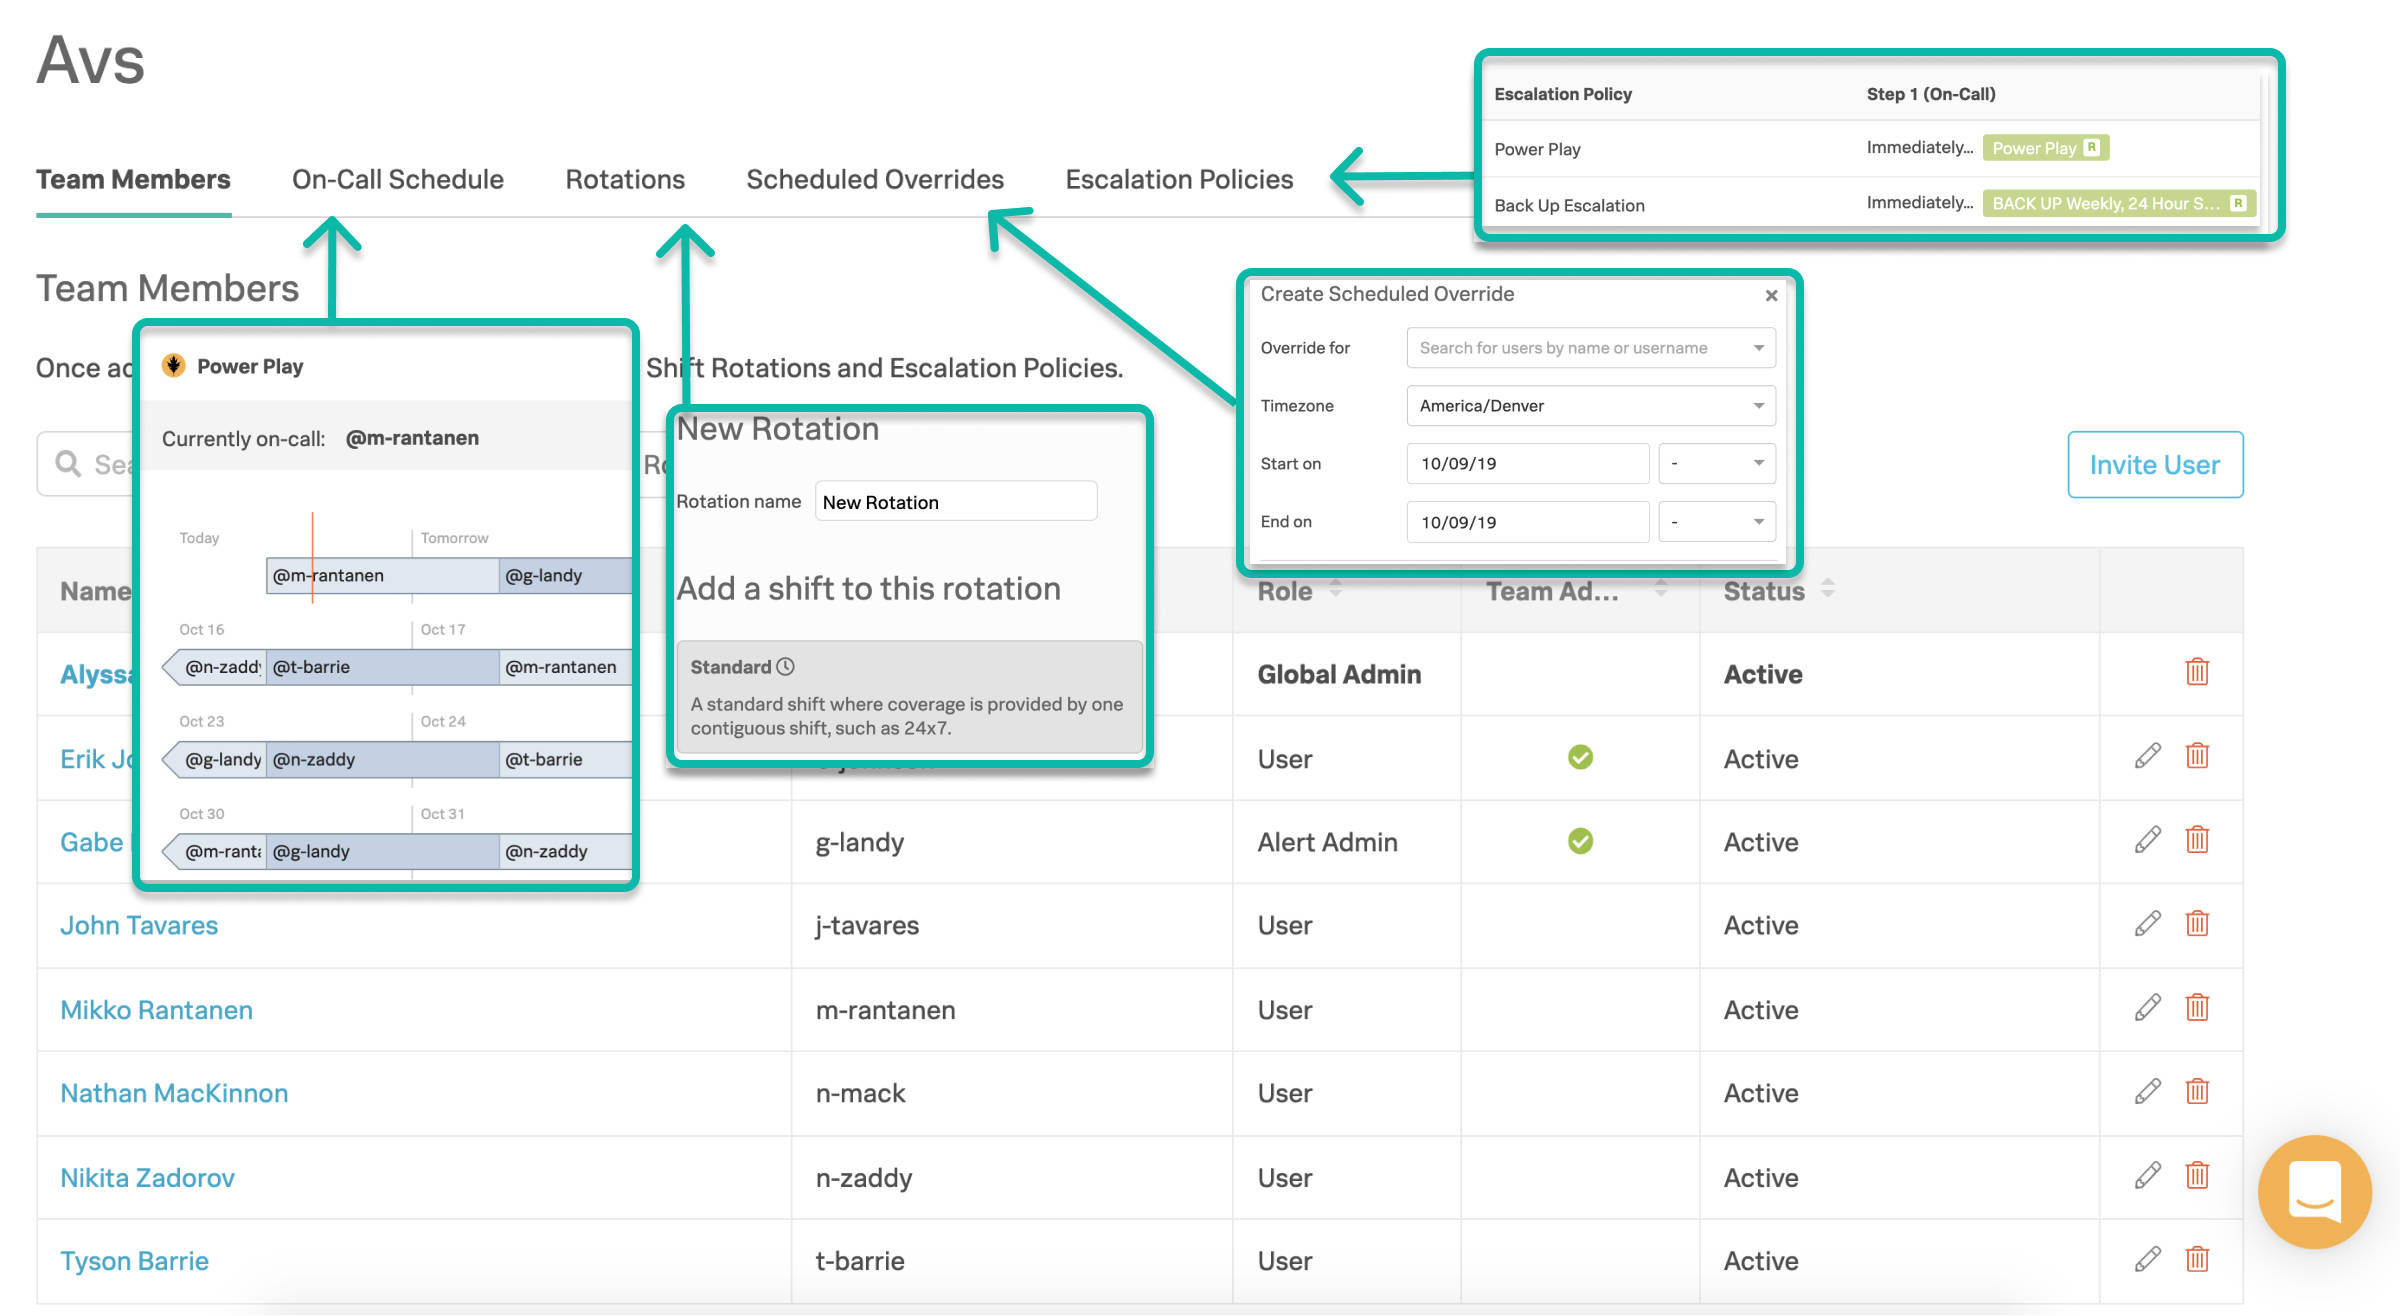The width and height of the screenshot is (2400, 1316).
Task: Click the search magnifier icon
Action: pos(67,463)
